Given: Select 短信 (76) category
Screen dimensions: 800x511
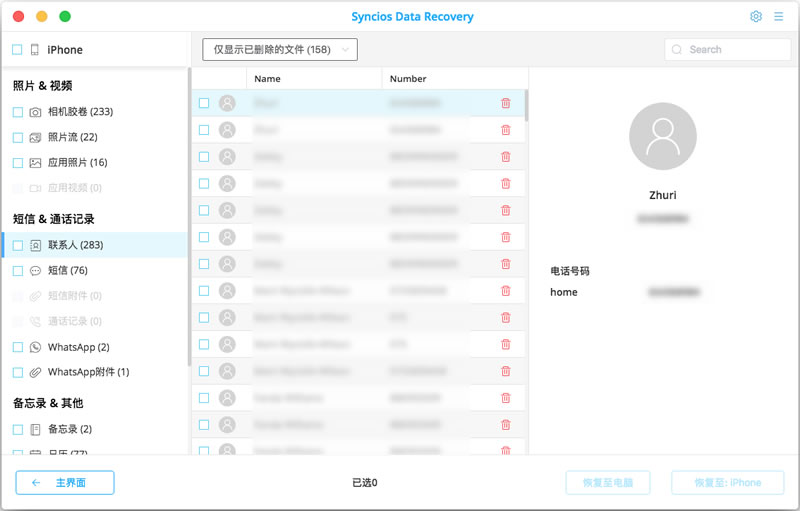Looking at the screenshot, I should (x=95, y=270).
